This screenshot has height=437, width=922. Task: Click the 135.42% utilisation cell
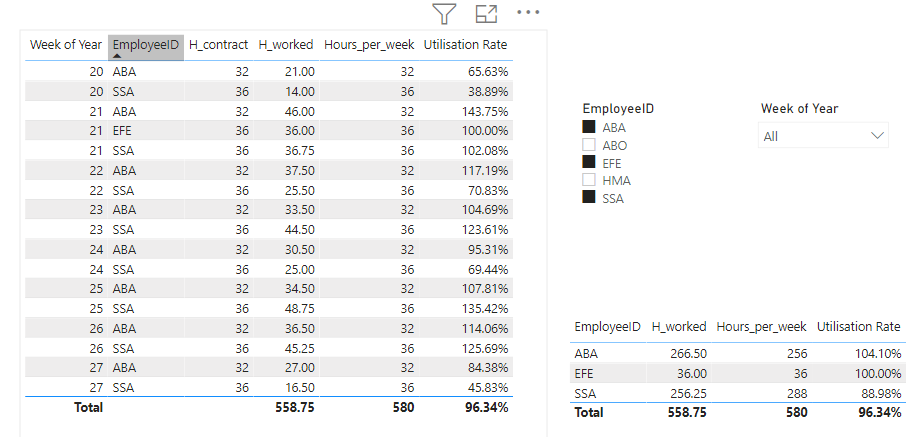tap(486, 308)
